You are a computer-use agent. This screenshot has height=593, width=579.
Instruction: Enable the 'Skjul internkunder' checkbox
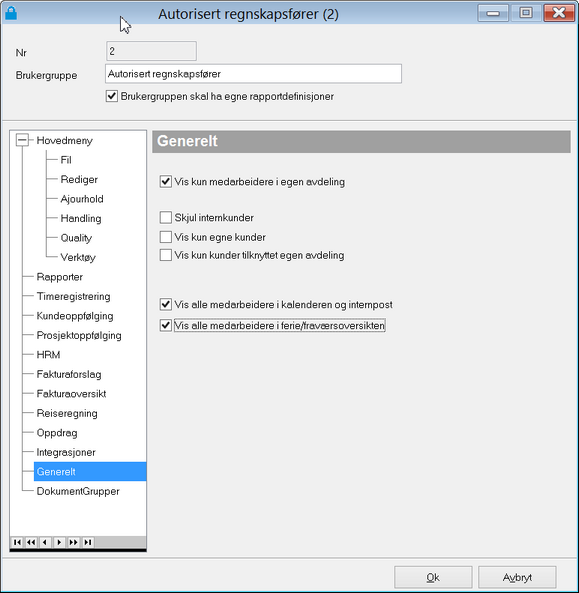[x=166, y=217]
